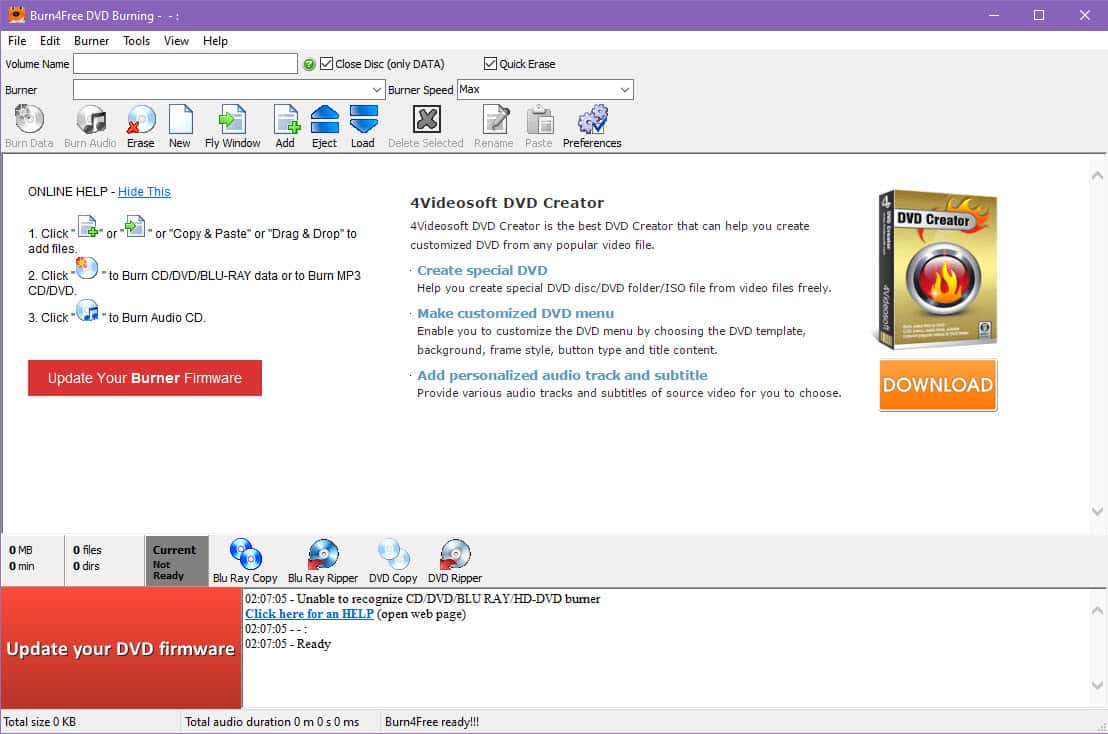Click the green icon beside Volume Name
The image size is (1108, 734).
309,64
